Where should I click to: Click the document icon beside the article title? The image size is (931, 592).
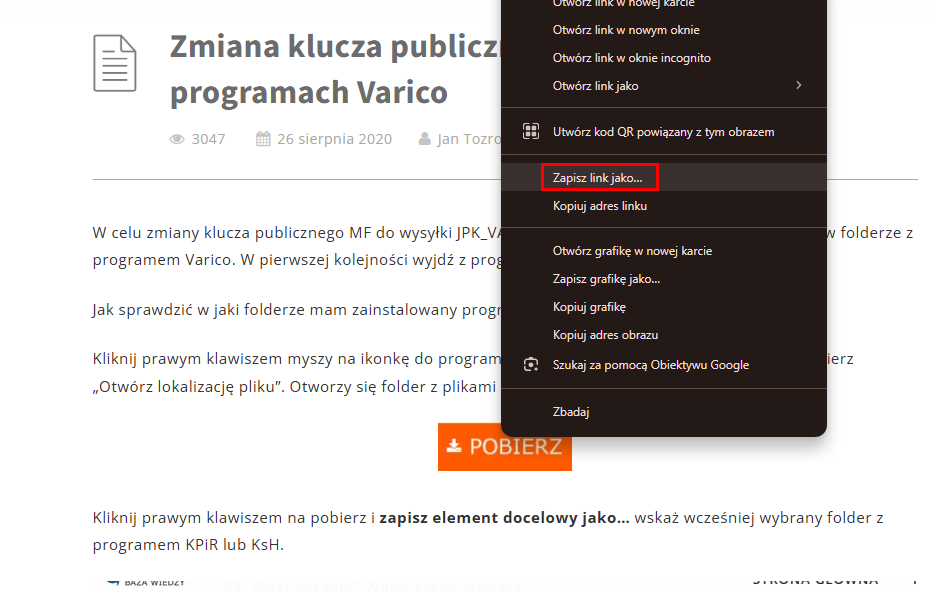(x=115, y=64)
